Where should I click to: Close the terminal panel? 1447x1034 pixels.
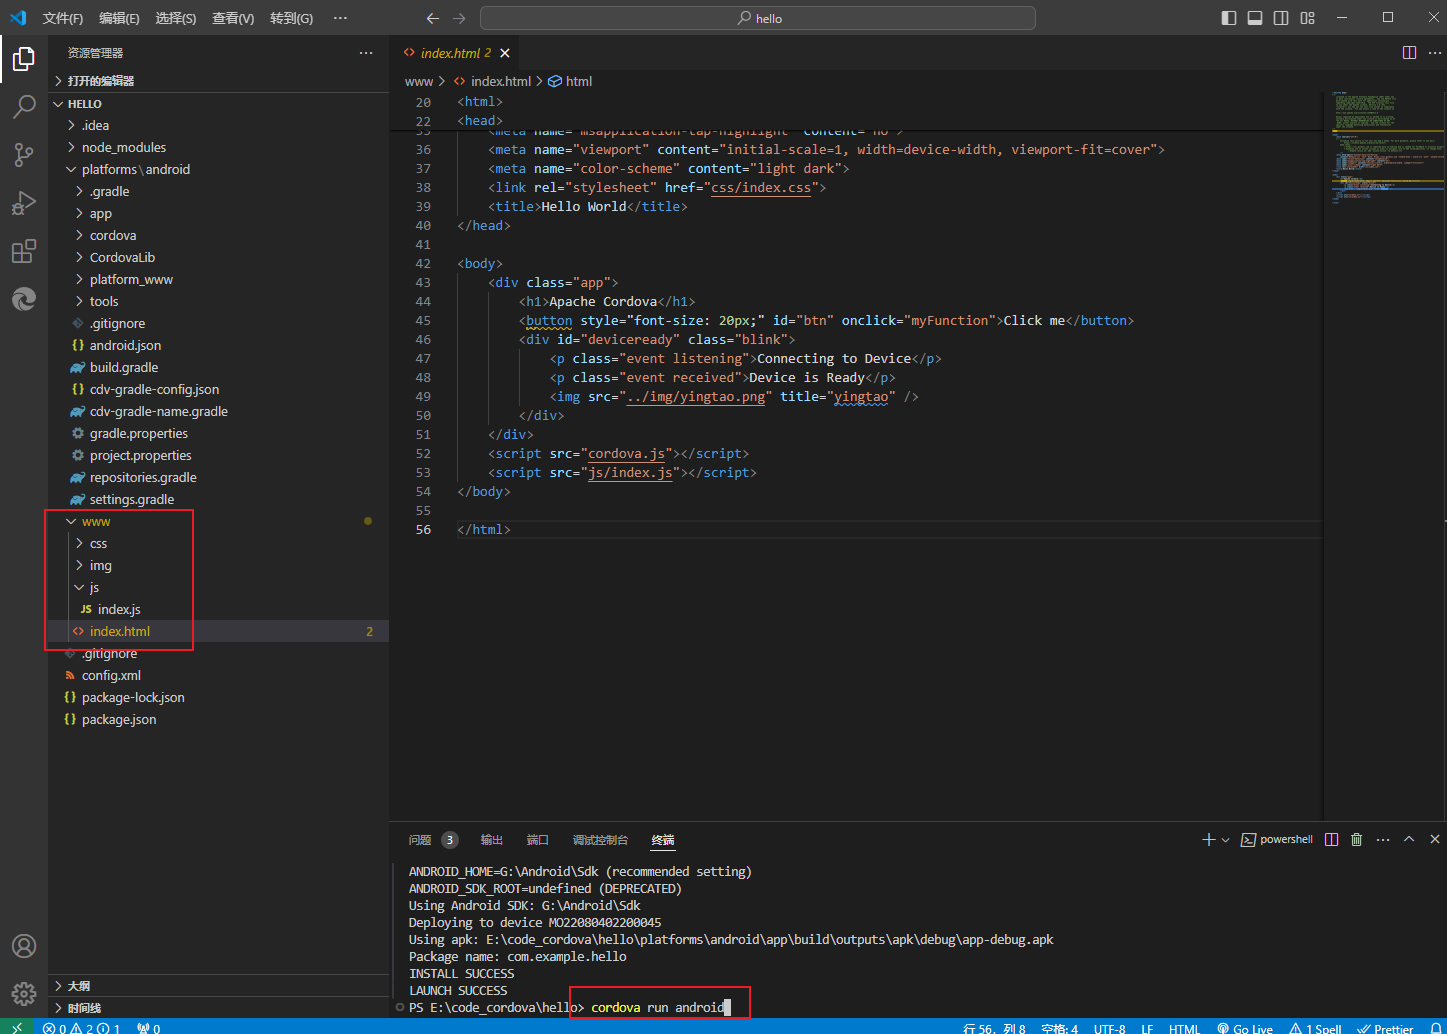pyautogui.click(x=1435, y=840)
